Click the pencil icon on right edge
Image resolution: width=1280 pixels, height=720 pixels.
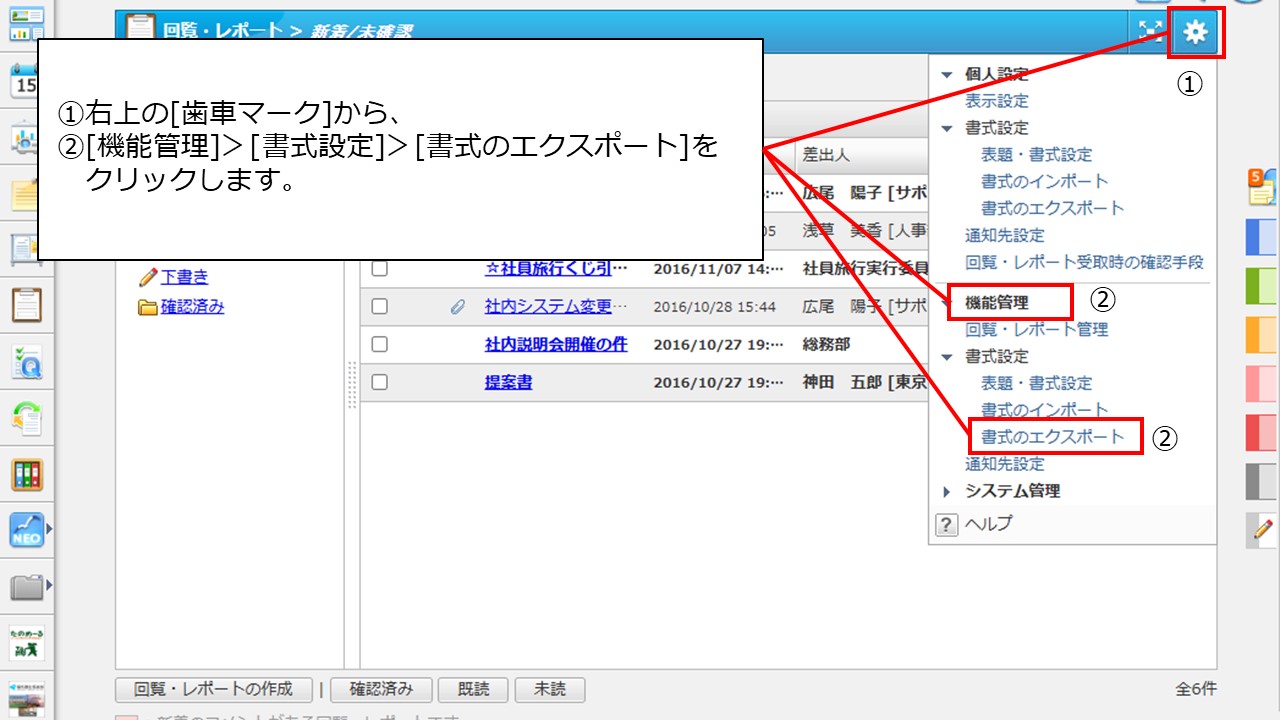coord(1262,529)
